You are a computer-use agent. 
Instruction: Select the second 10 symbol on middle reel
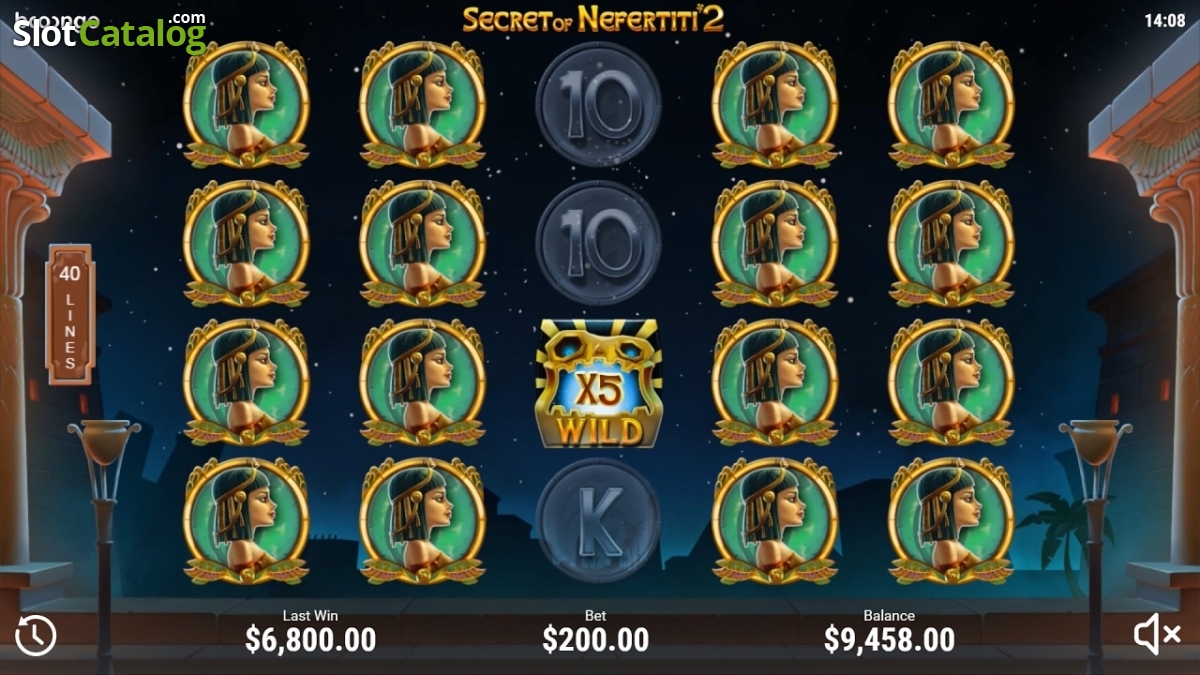click(598, 243)
